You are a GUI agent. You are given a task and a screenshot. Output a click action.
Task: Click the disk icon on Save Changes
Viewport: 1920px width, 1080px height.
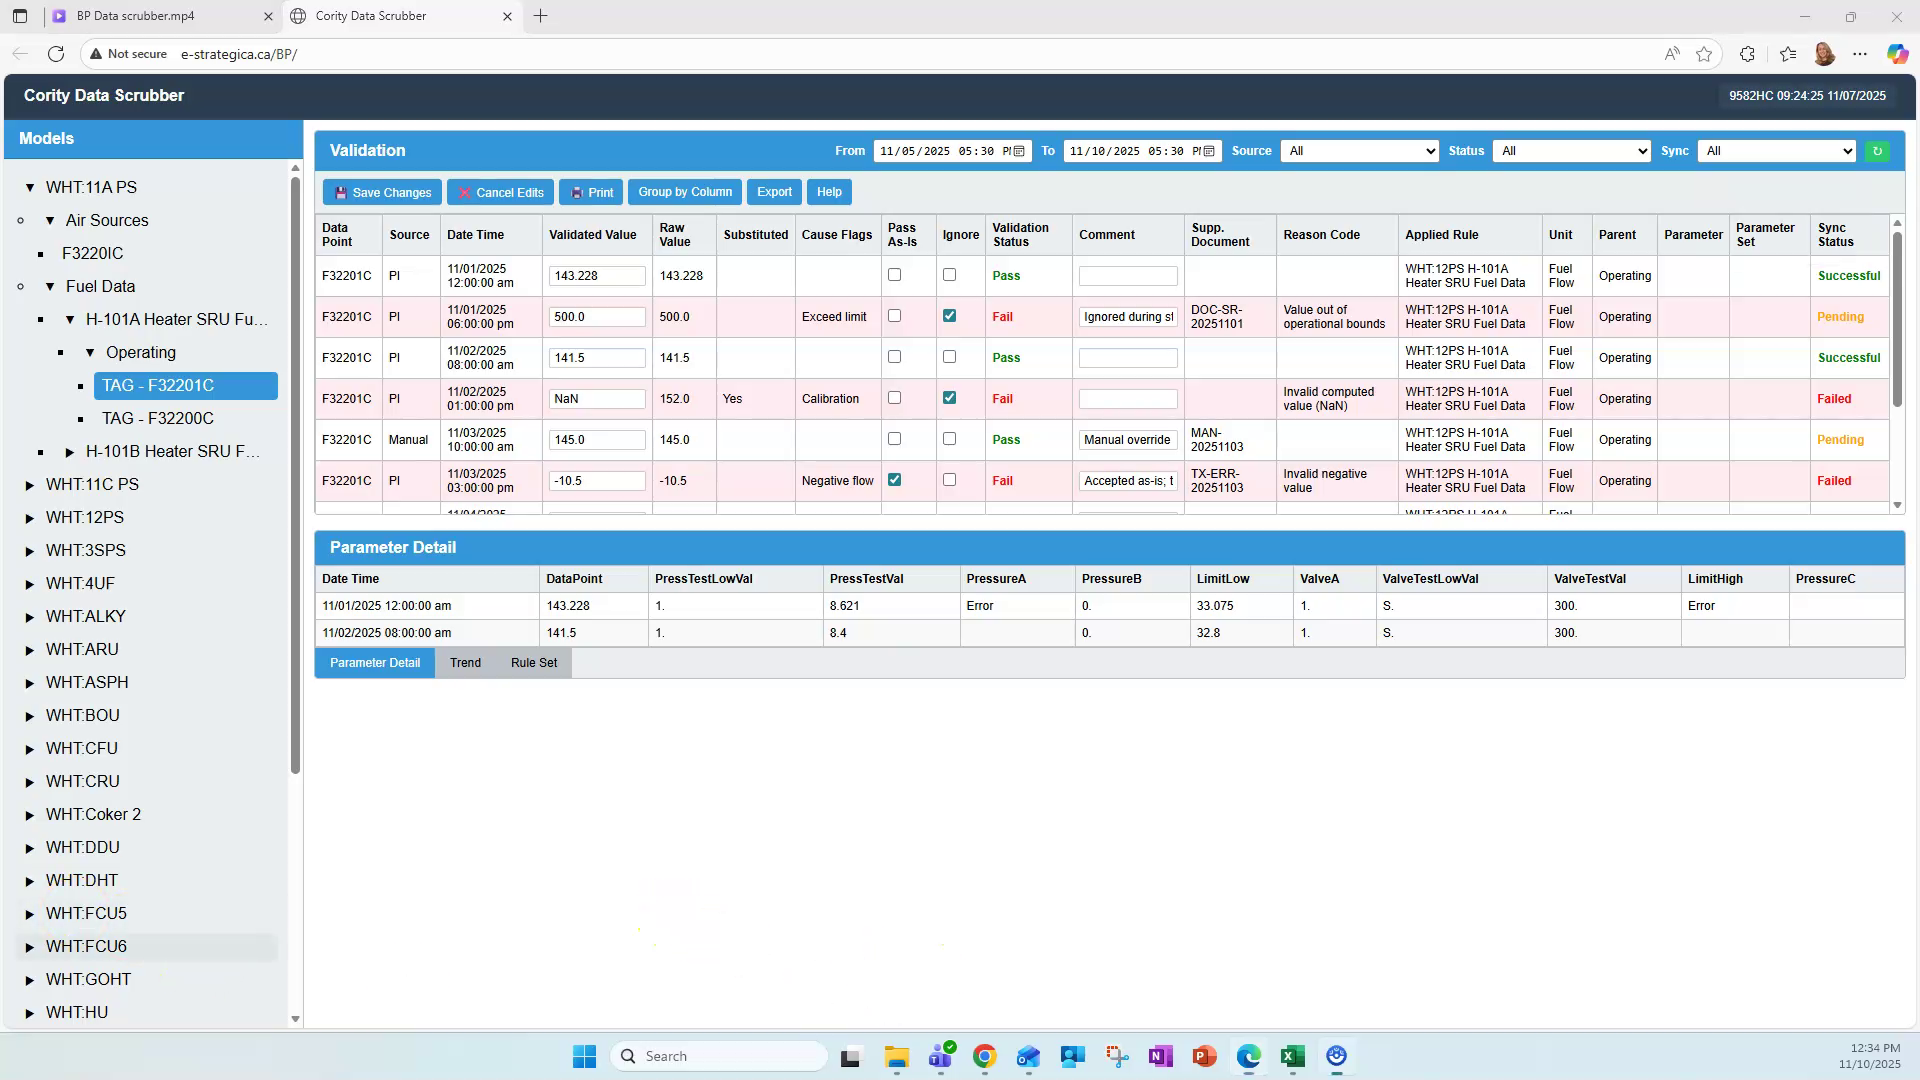(342, 192)
